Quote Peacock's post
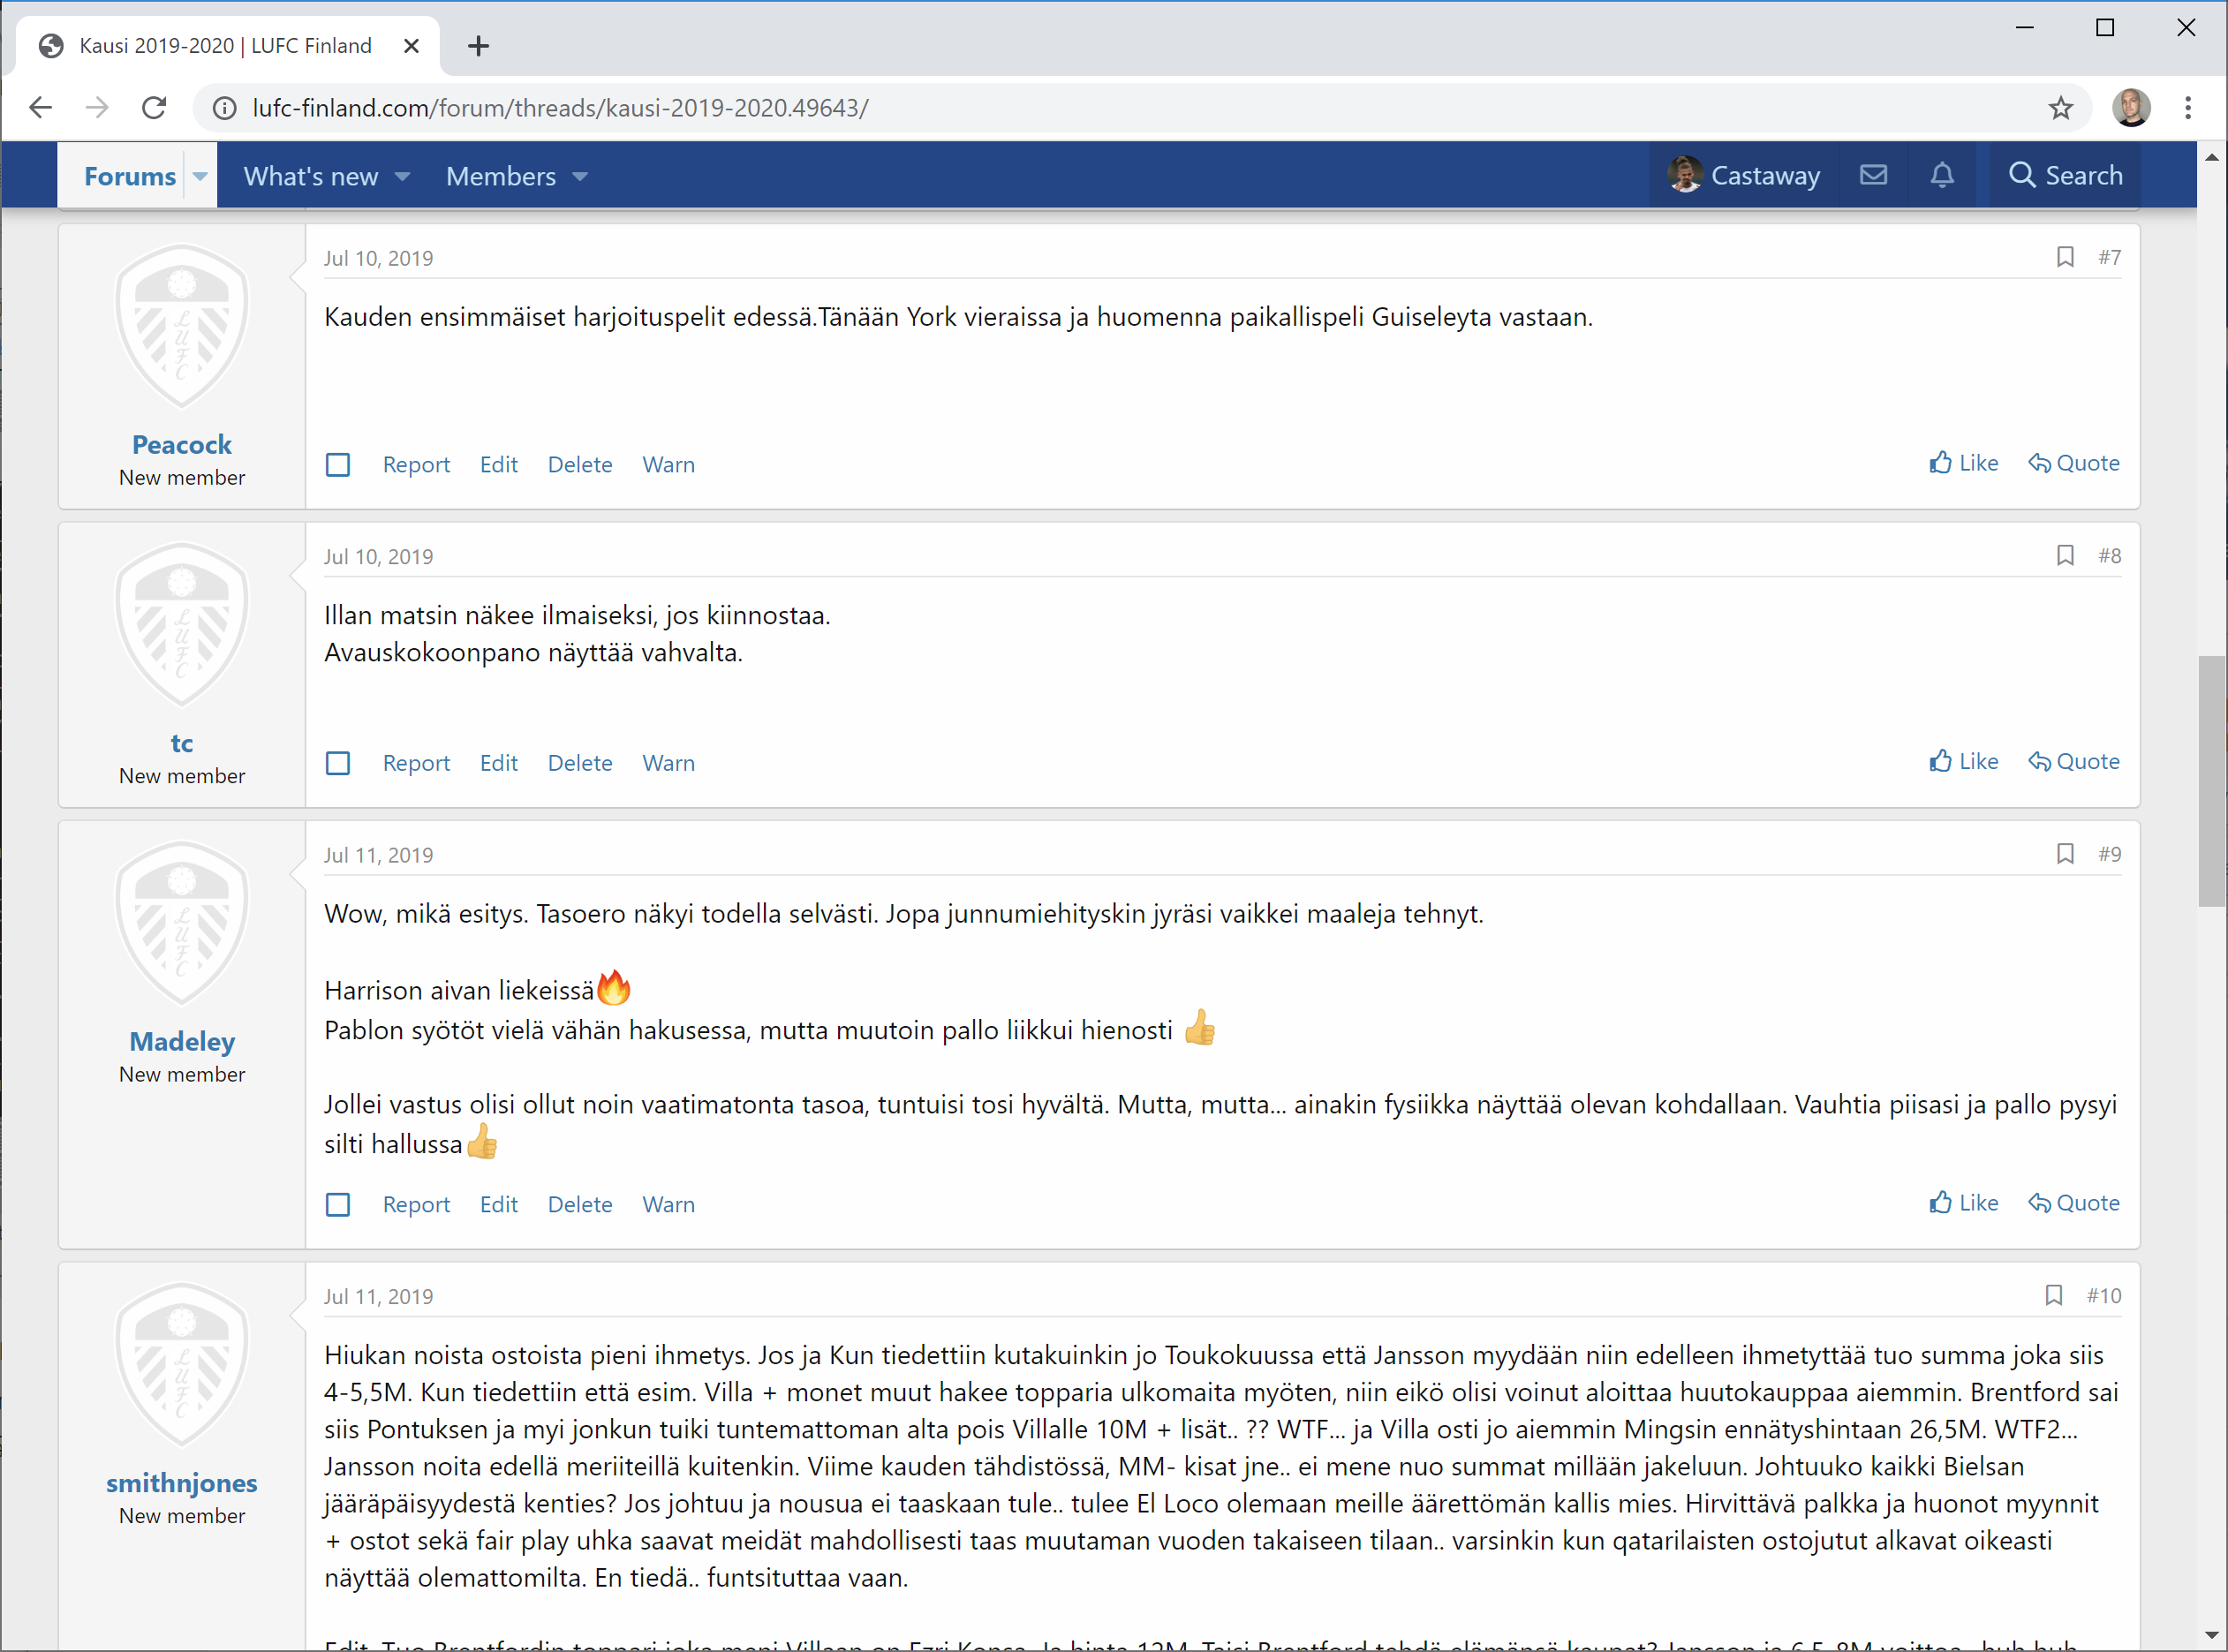 [x=2073, y=463]
